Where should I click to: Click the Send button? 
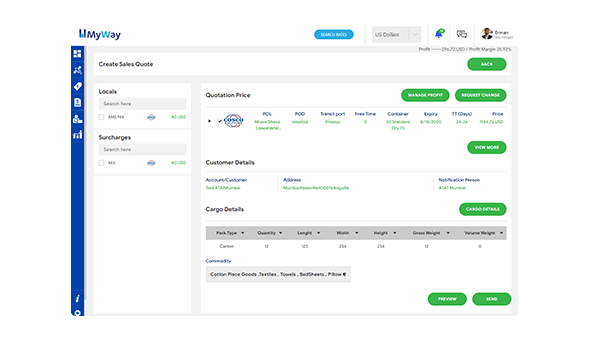491,299
